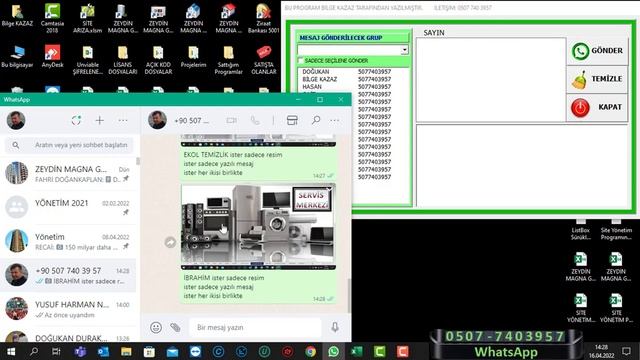Open the ListBox Sürükl... desktop file
Screen dimensions: 640x360
(581, 229)
